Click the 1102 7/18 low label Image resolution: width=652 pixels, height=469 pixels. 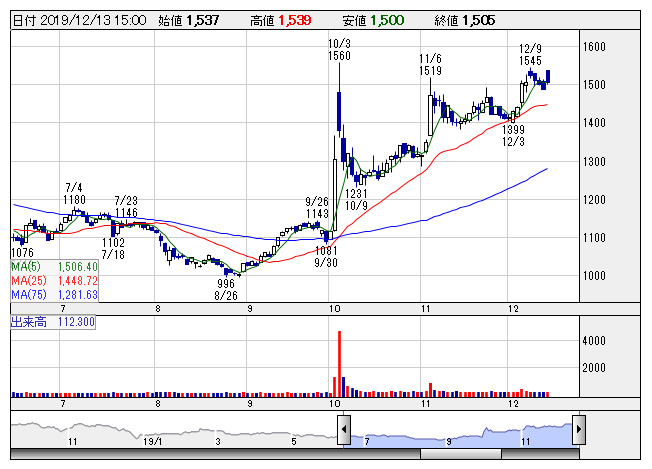click(x=113, y=248)
